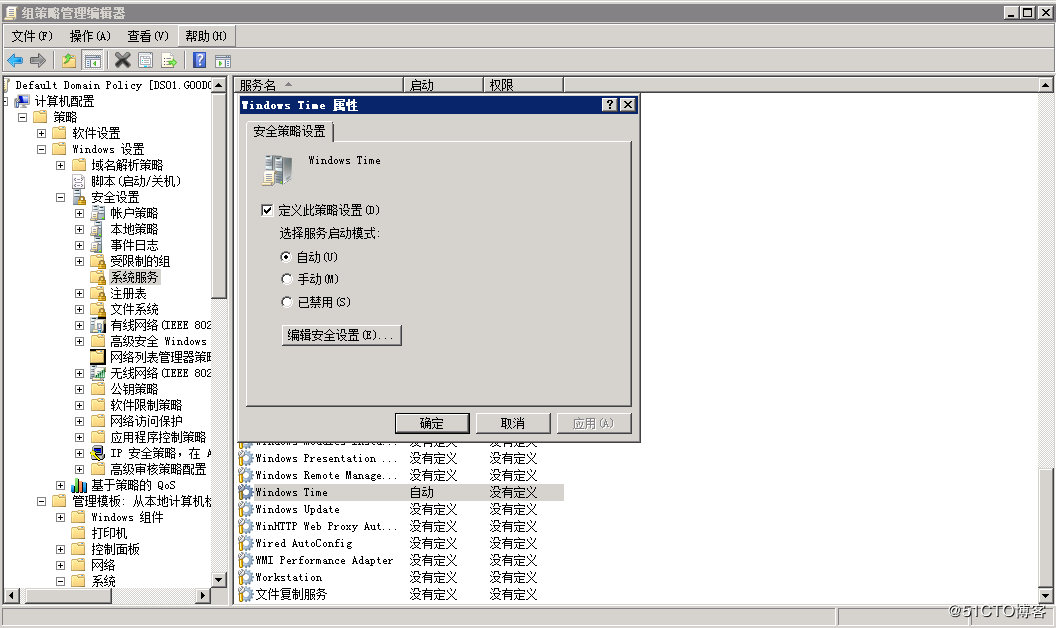Click the export list toolbar icon
Screen dimensions: 1056x628
coord(169,61)
